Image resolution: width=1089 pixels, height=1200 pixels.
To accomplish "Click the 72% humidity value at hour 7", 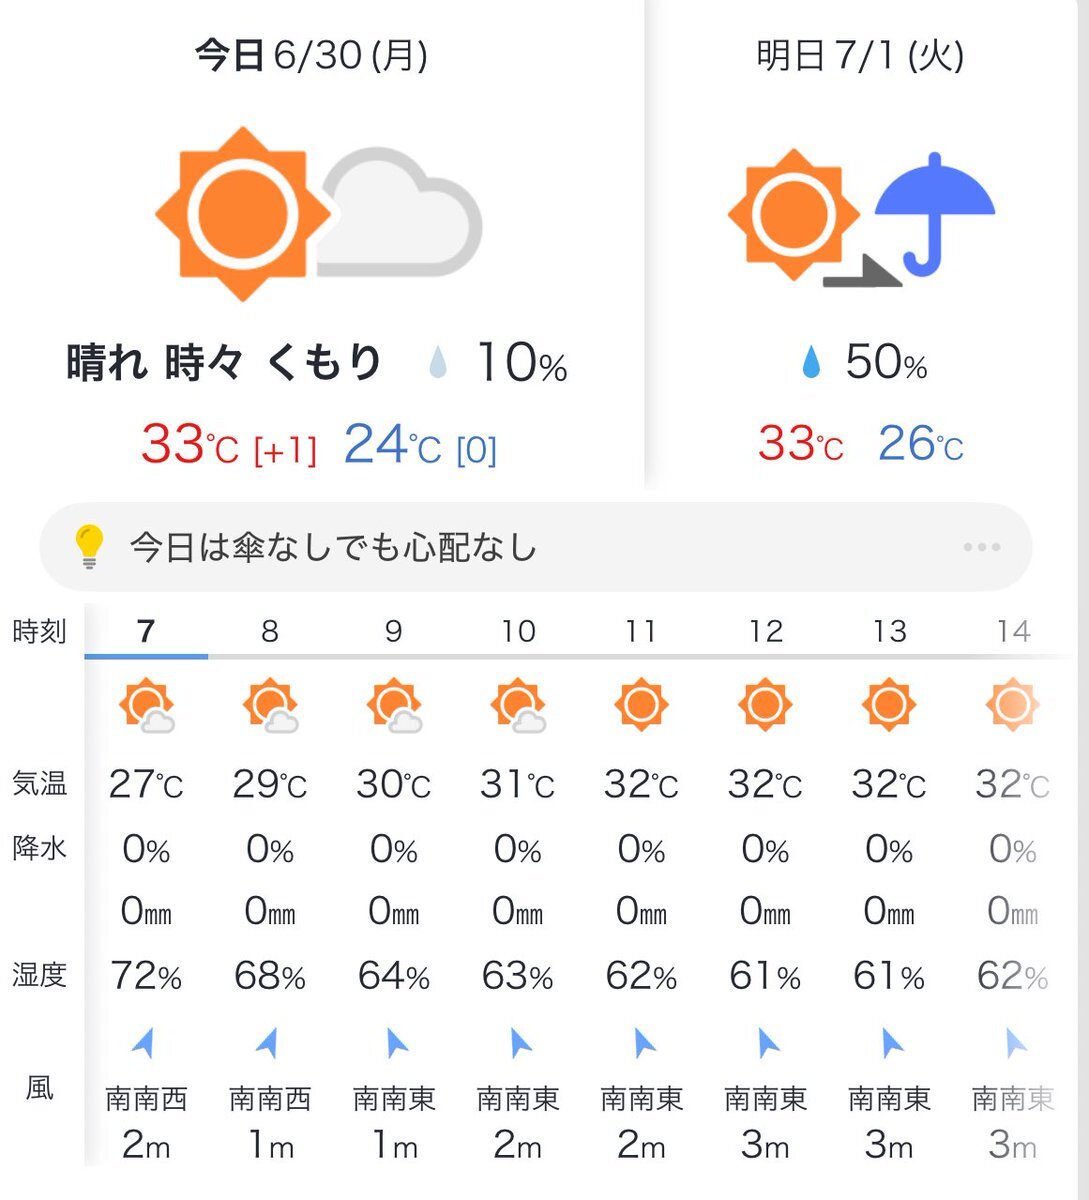I will pos(146,975).
